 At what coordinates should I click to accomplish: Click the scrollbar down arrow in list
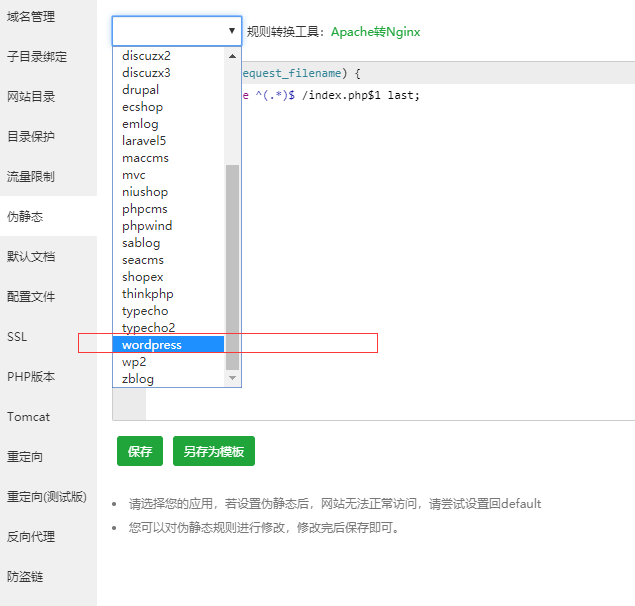233,379
